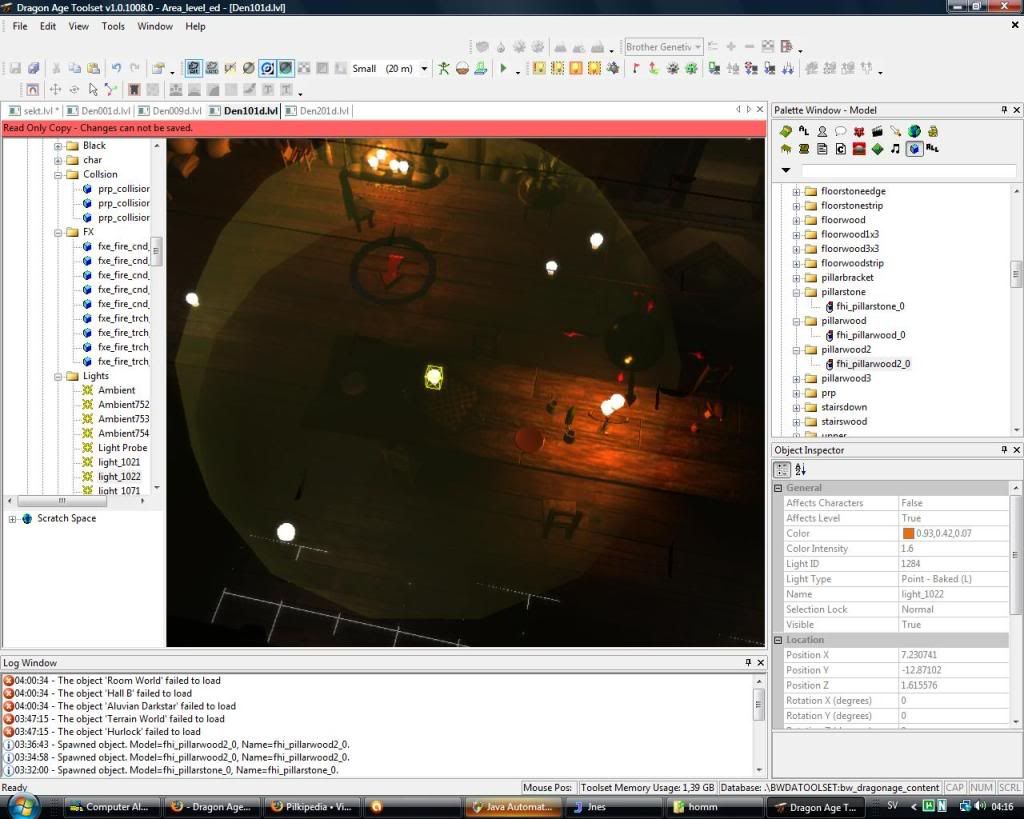Screen dimensions: 1024x819
Task: Click the orange Color swatch value
Action: click(909, 534)
